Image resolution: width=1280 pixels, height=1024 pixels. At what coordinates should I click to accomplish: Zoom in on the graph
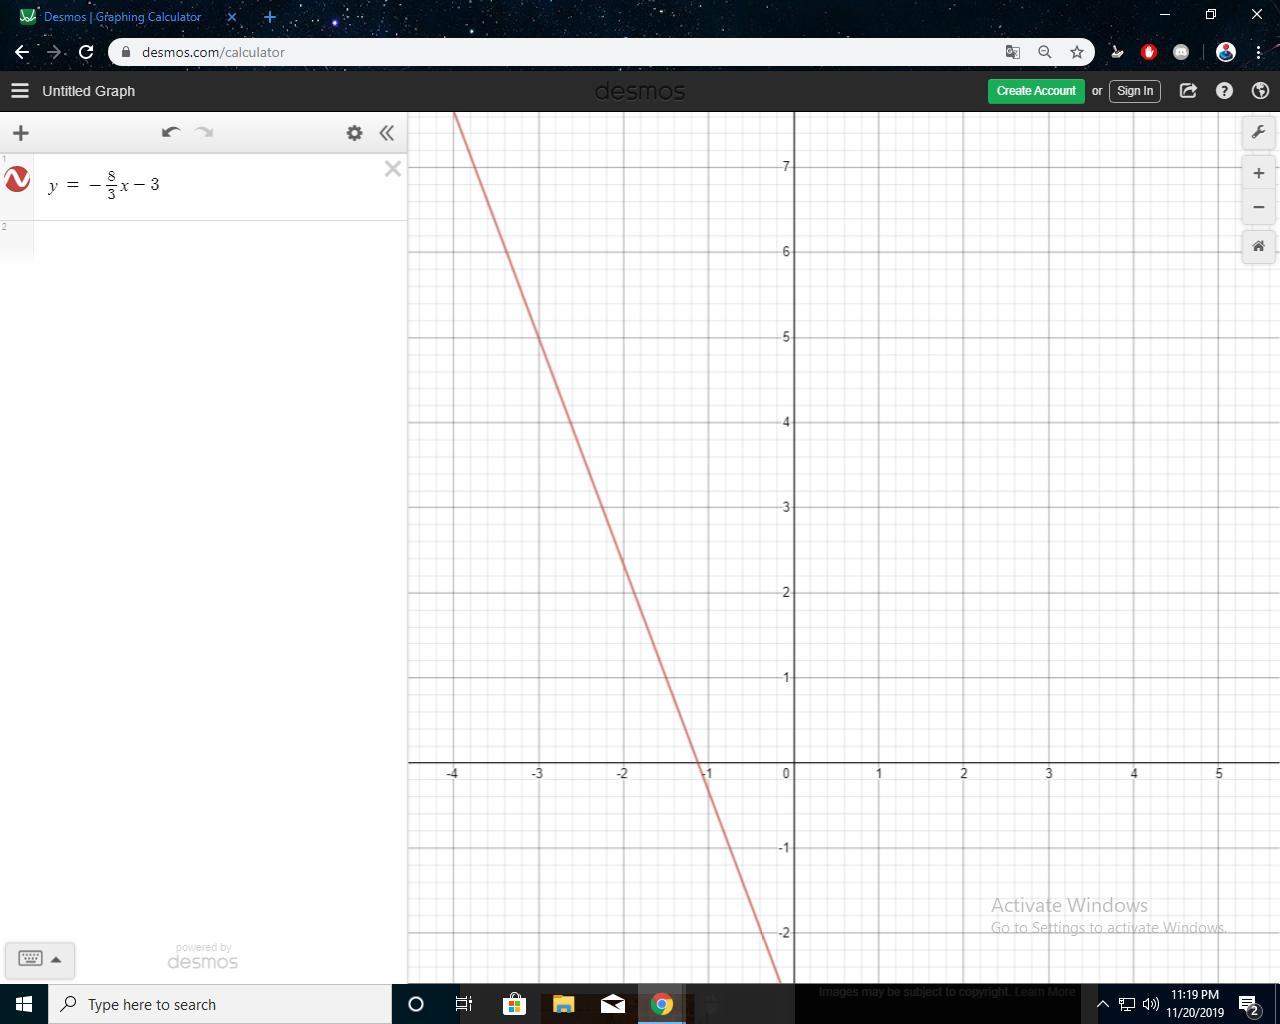point(1258,173)
